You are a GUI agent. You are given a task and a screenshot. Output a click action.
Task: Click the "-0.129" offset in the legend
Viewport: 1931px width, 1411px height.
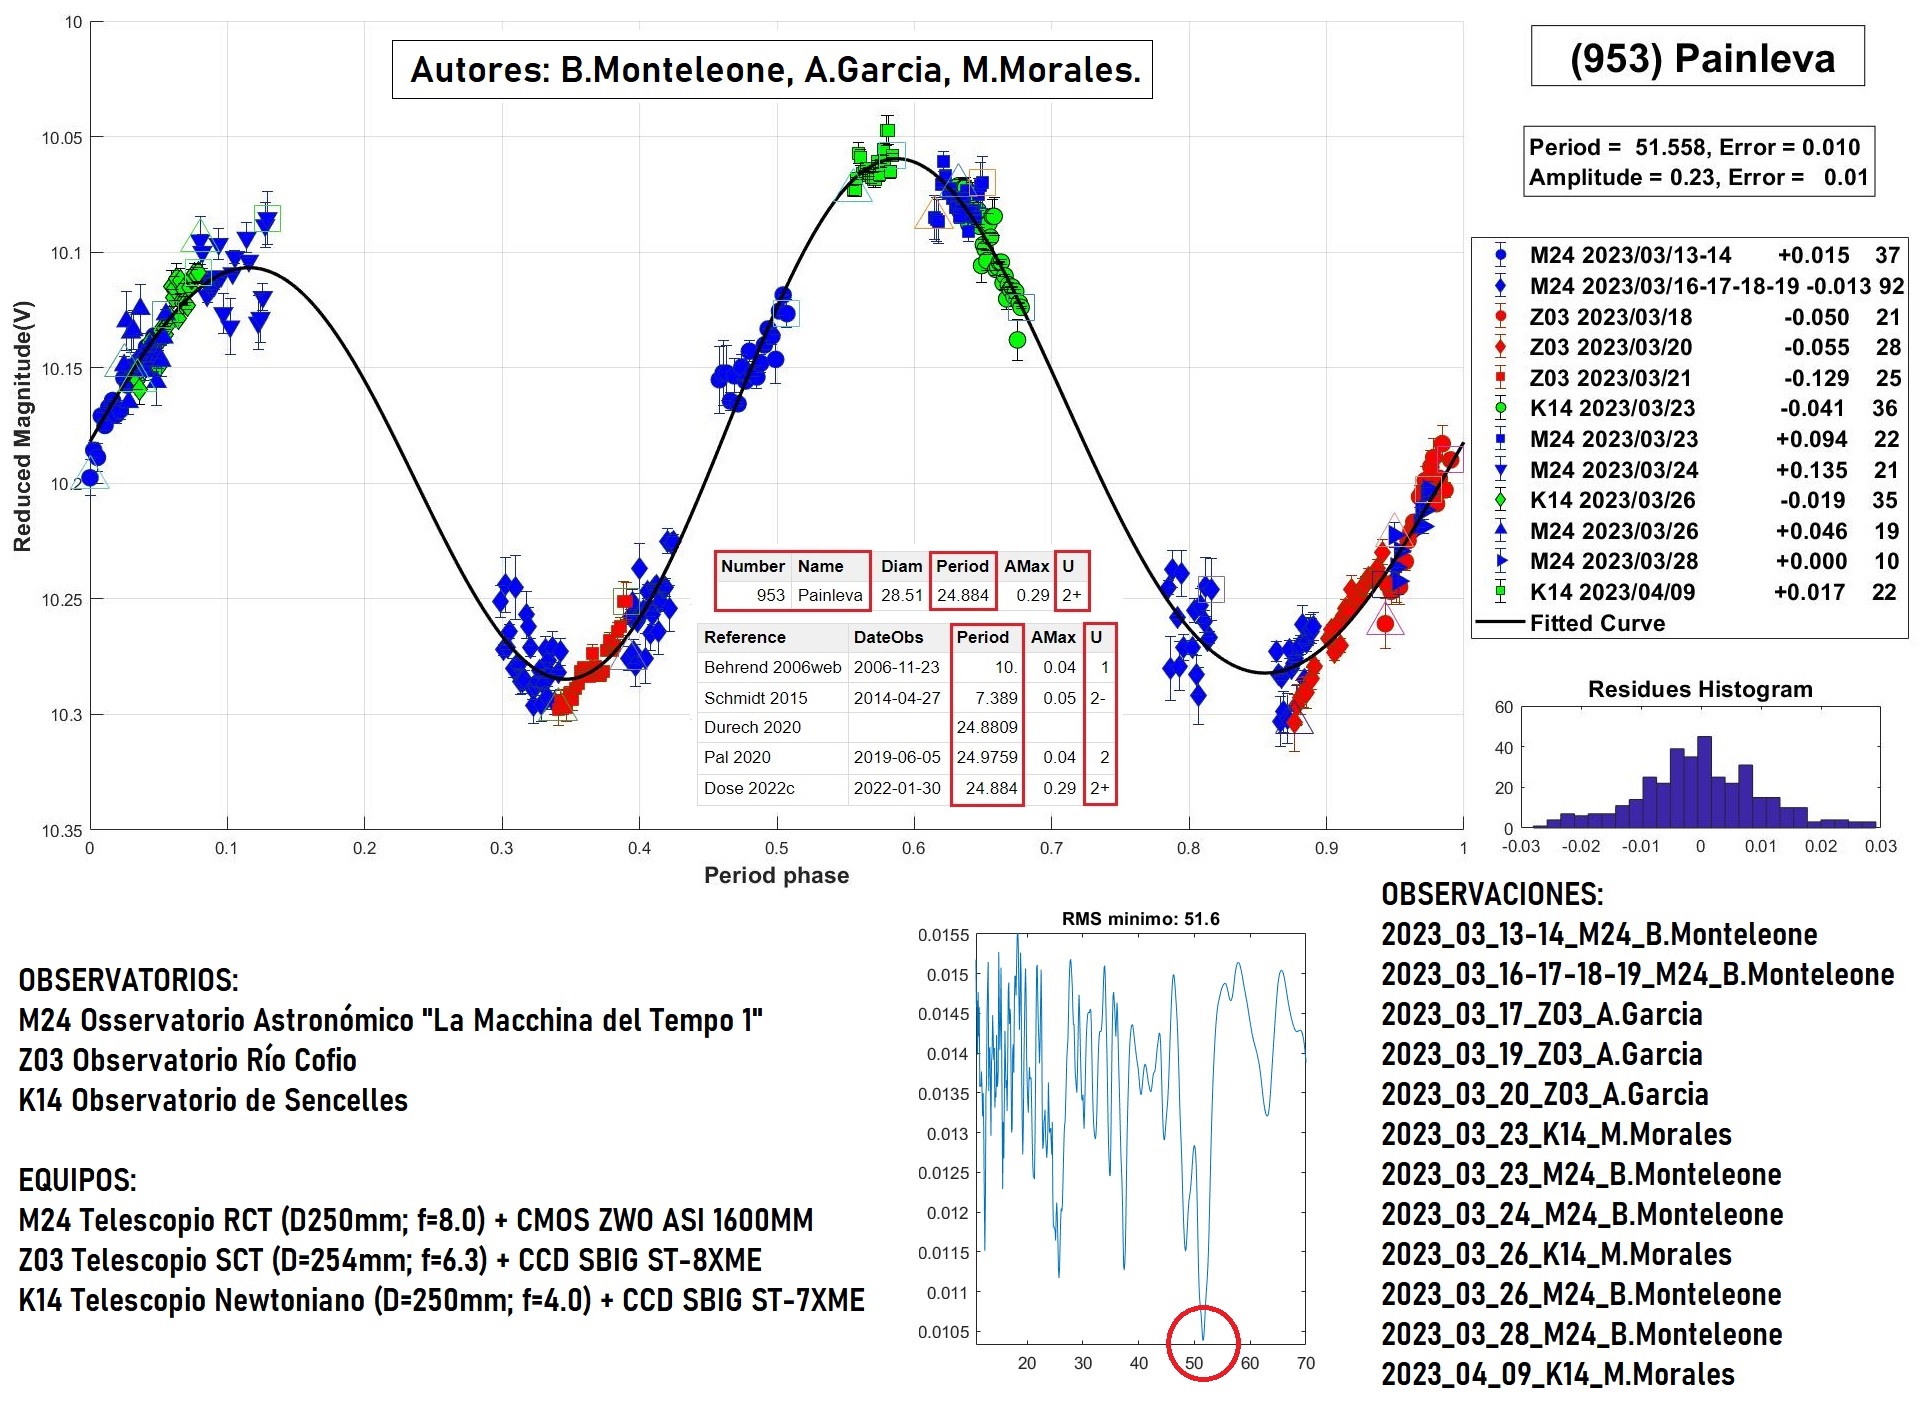point(1816,378)
